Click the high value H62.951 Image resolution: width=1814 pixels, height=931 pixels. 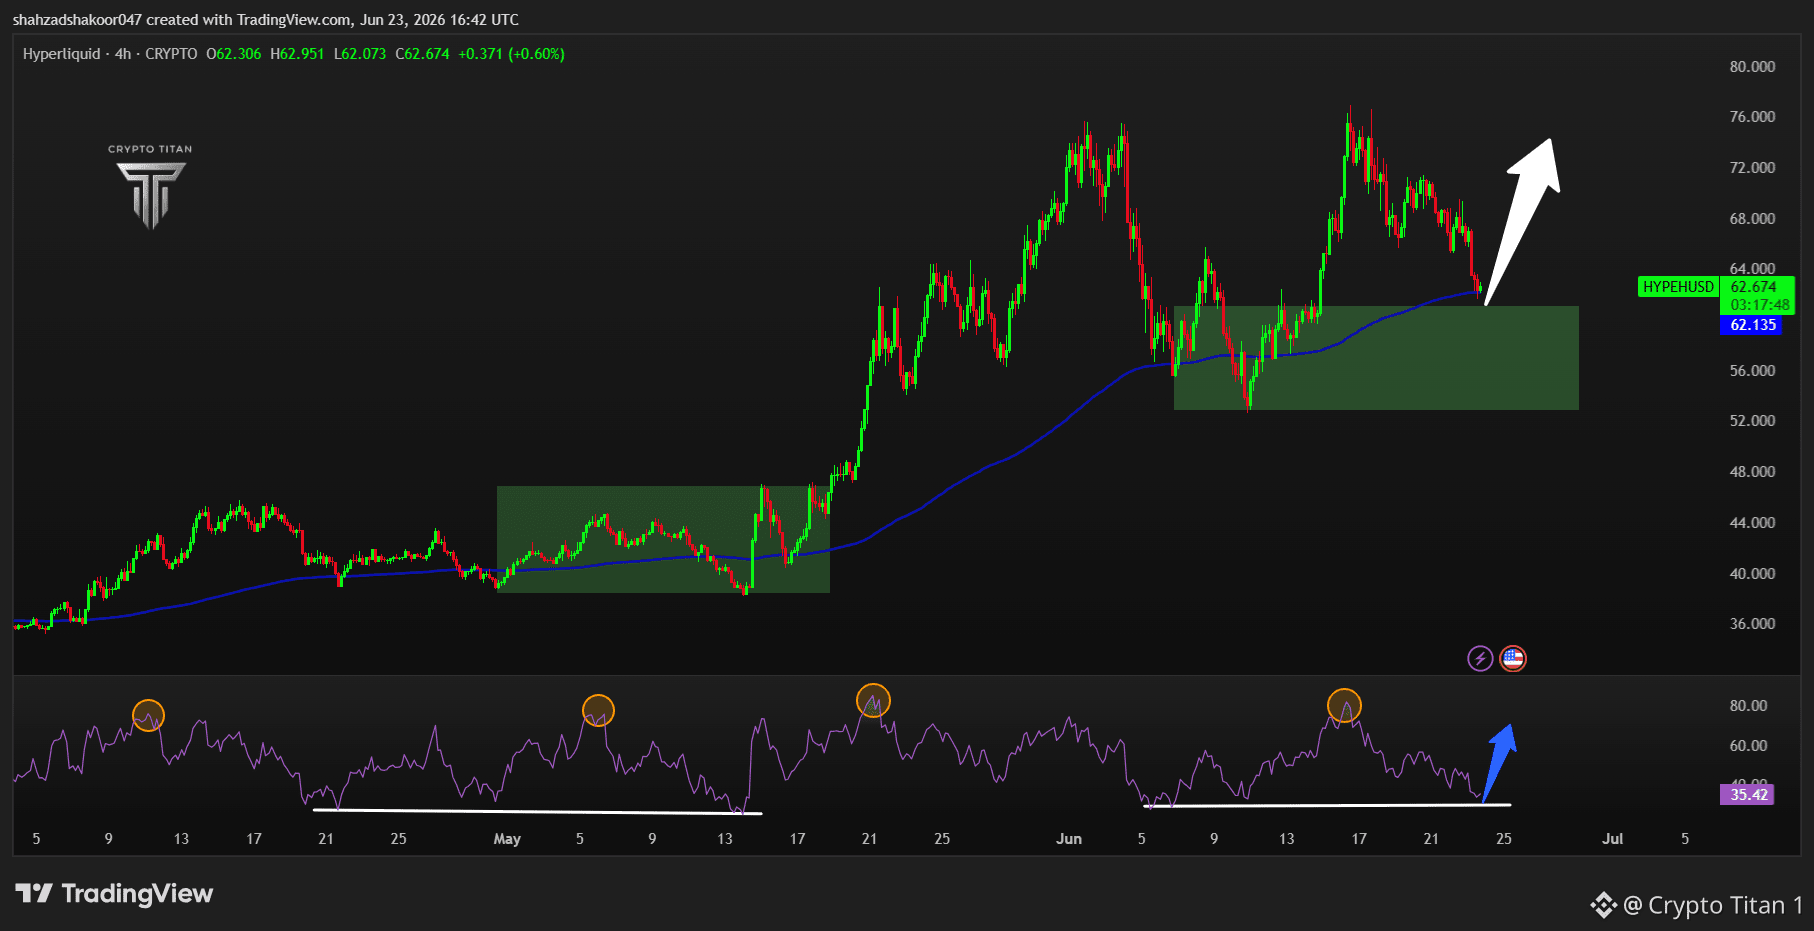click(x=297, y=54)
